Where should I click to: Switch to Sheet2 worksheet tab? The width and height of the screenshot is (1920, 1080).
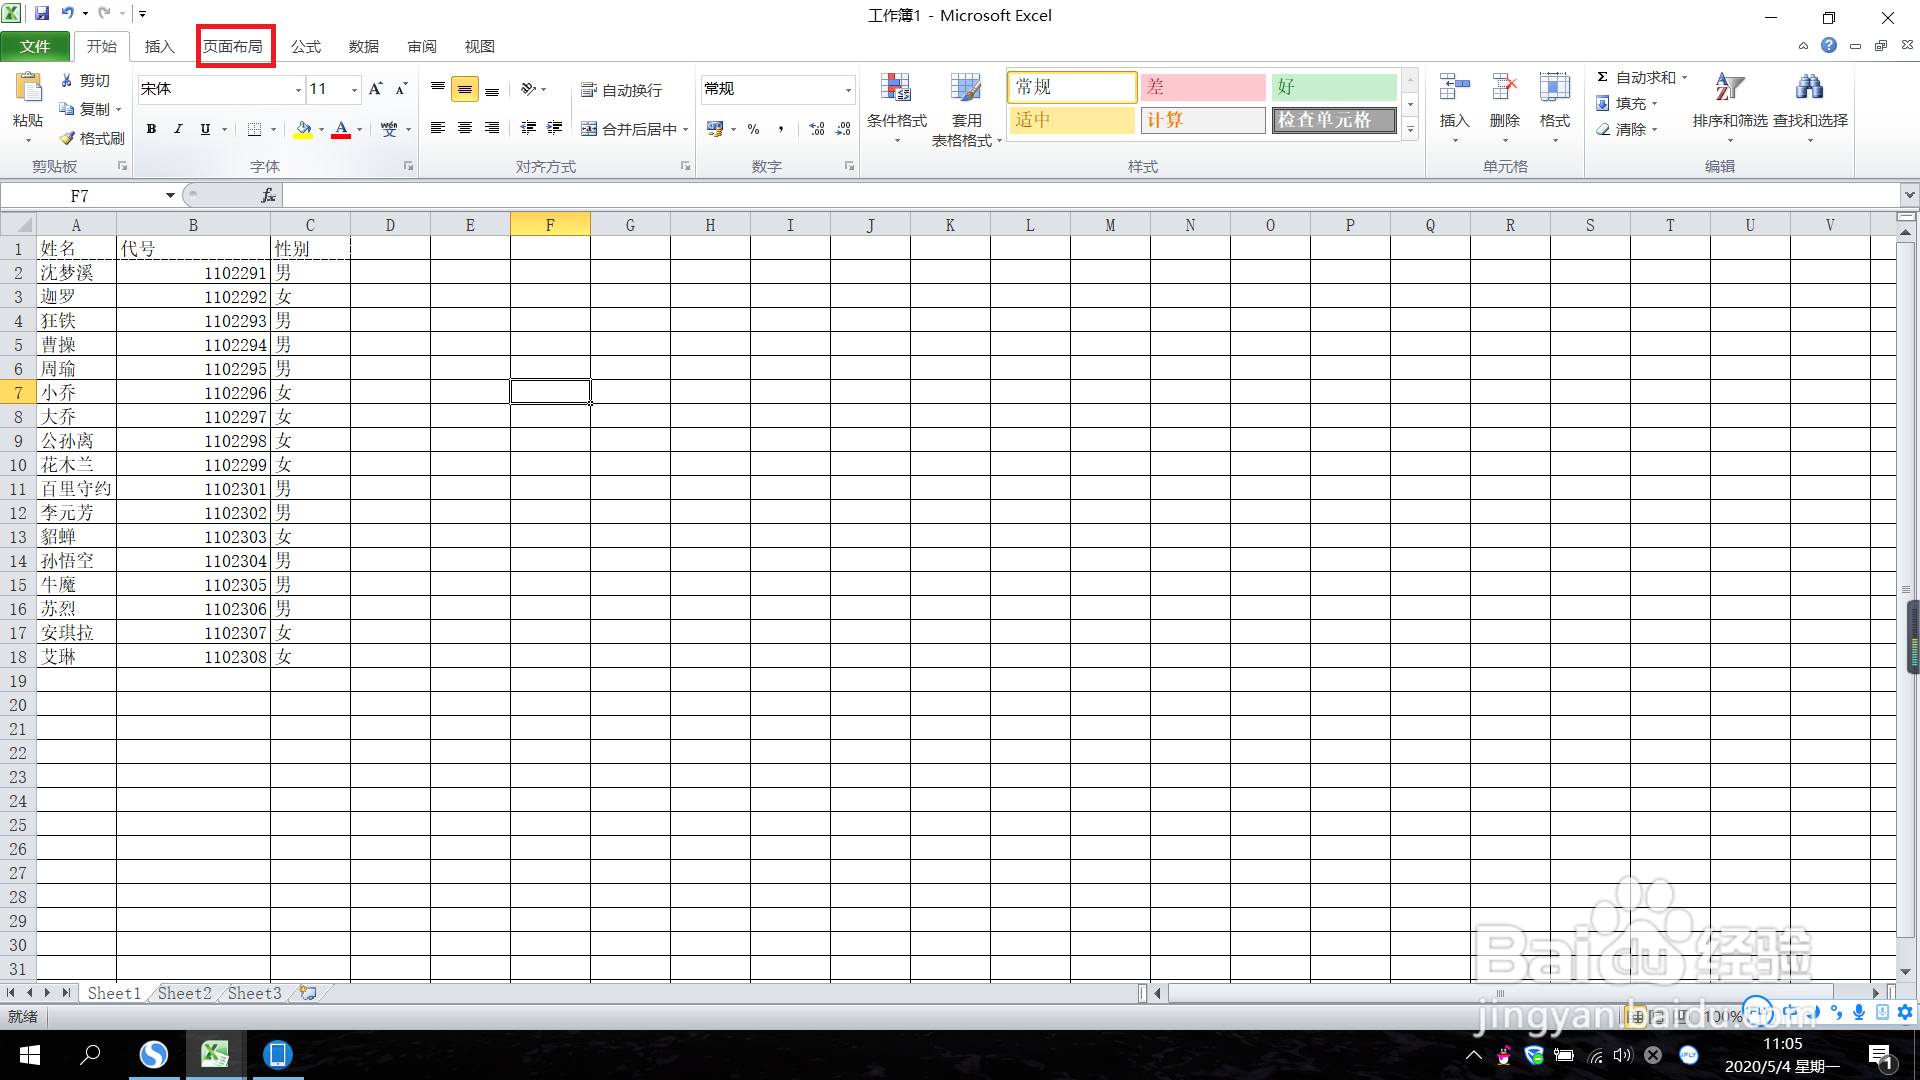(x=184, y=993)
